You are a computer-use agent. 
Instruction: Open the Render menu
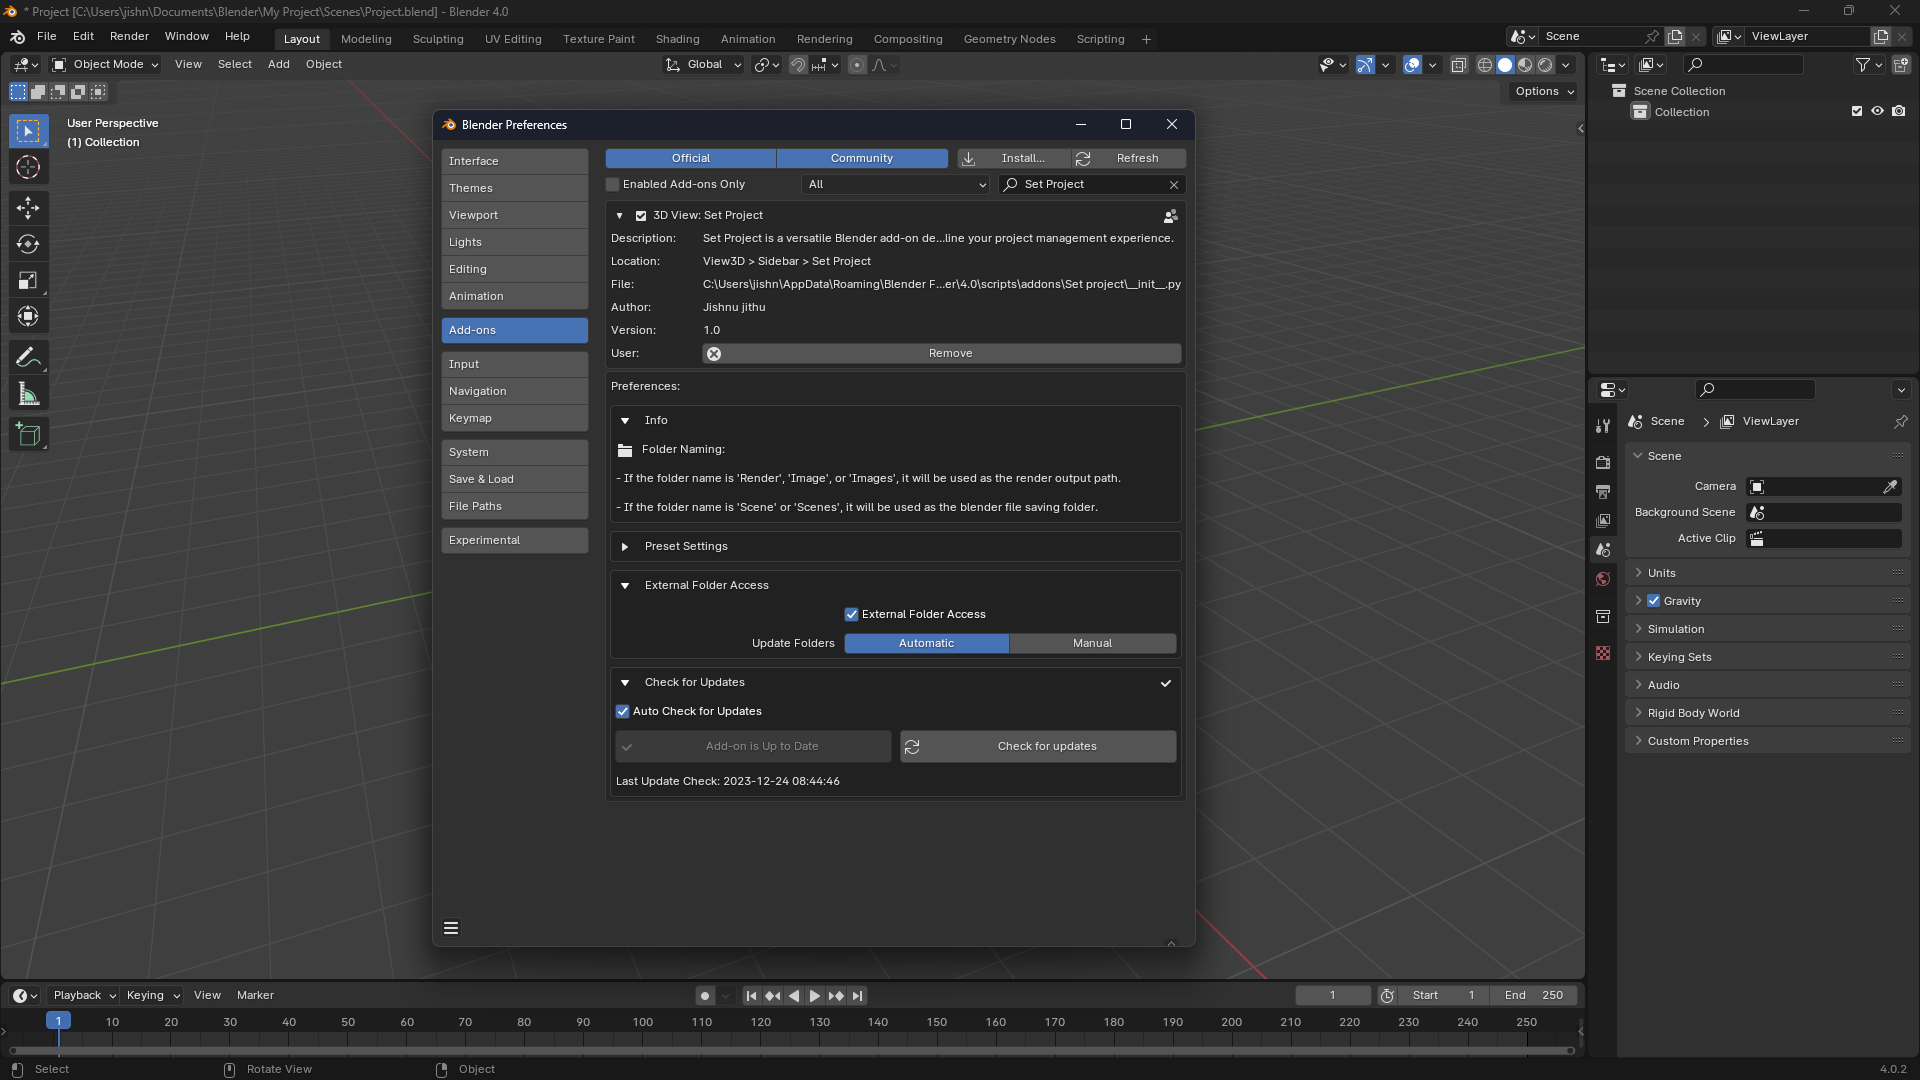pyautogui.click(x=129, y=36)
